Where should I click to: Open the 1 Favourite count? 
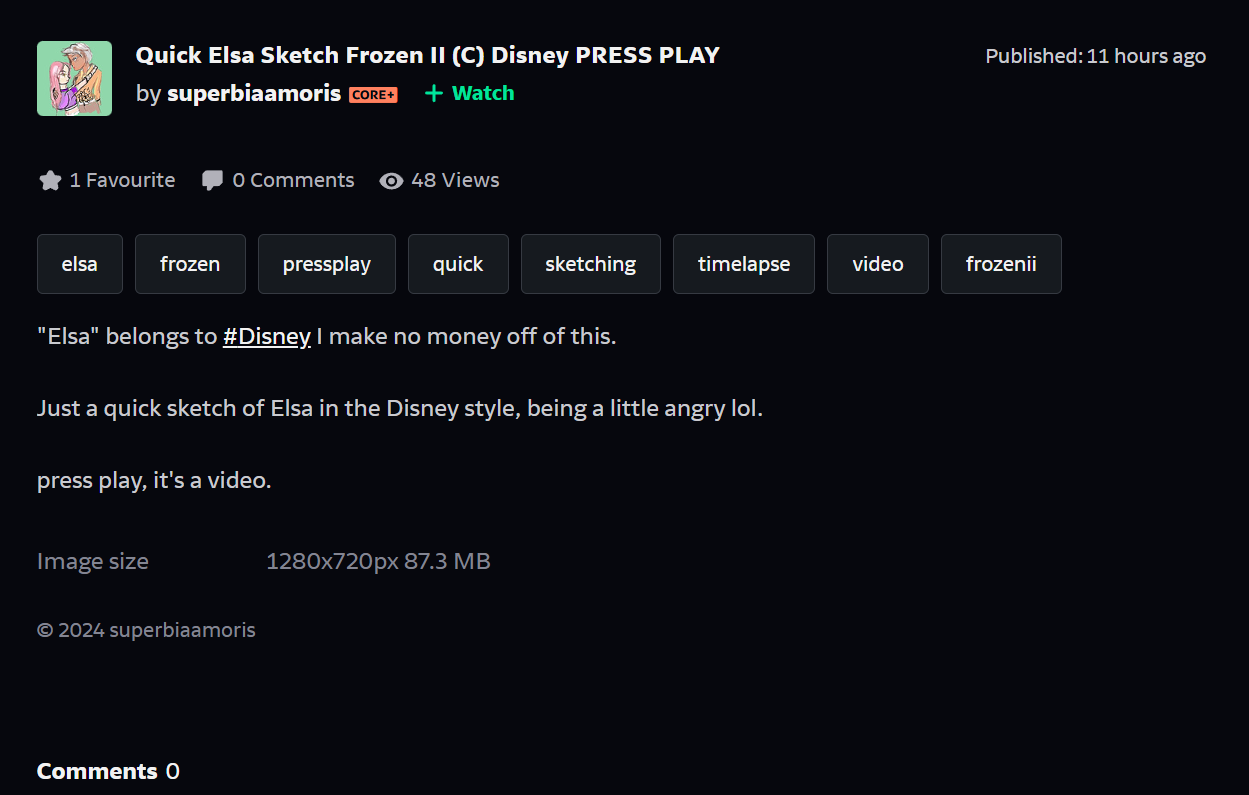pos(122,180)
